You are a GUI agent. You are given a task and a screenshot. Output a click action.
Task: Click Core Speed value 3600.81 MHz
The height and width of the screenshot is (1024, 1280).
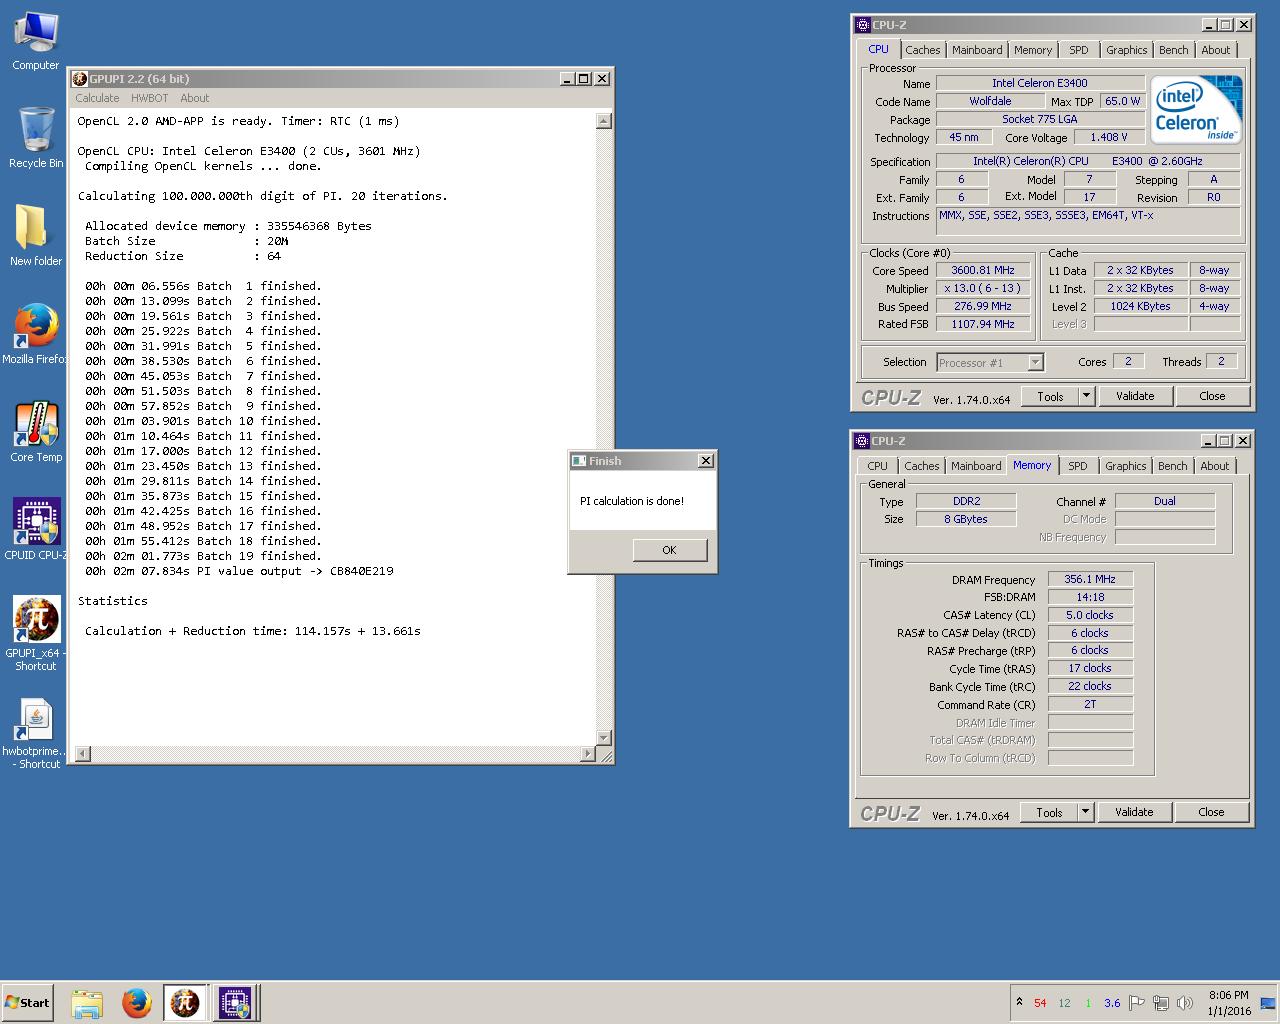[983, 270]
